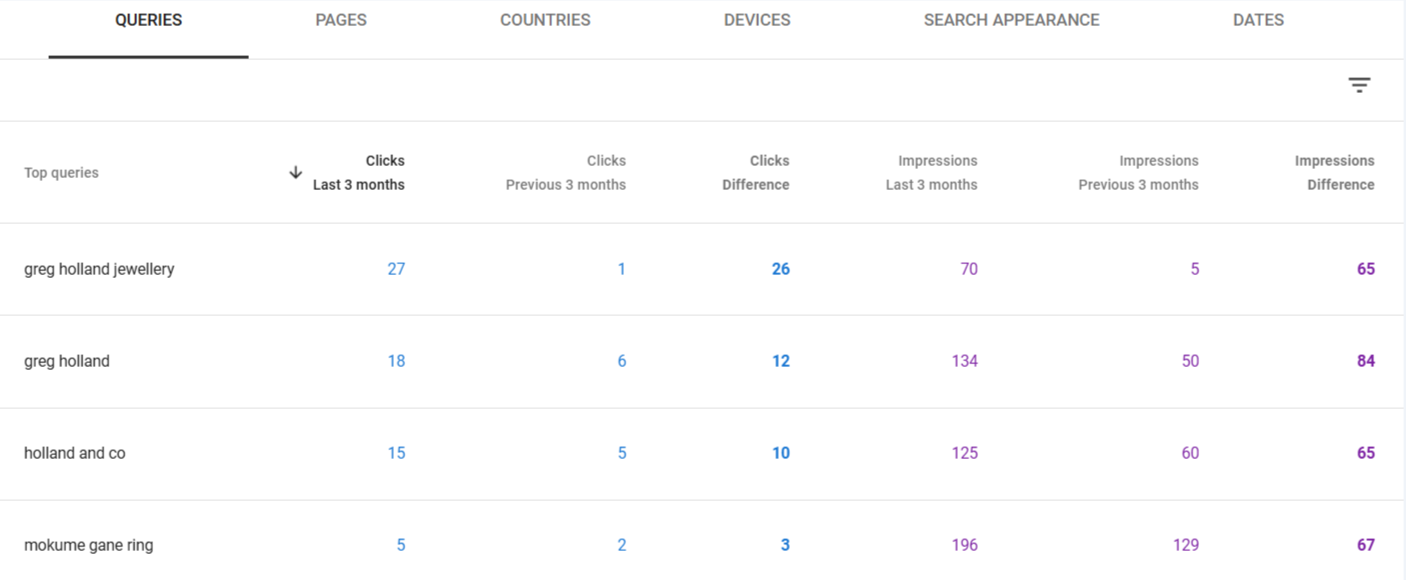Viewport: 1406px width, 580px height.
Task: Sort by Impressions Last 3 months
Action: pyautogui.click(x=932, y=172)
